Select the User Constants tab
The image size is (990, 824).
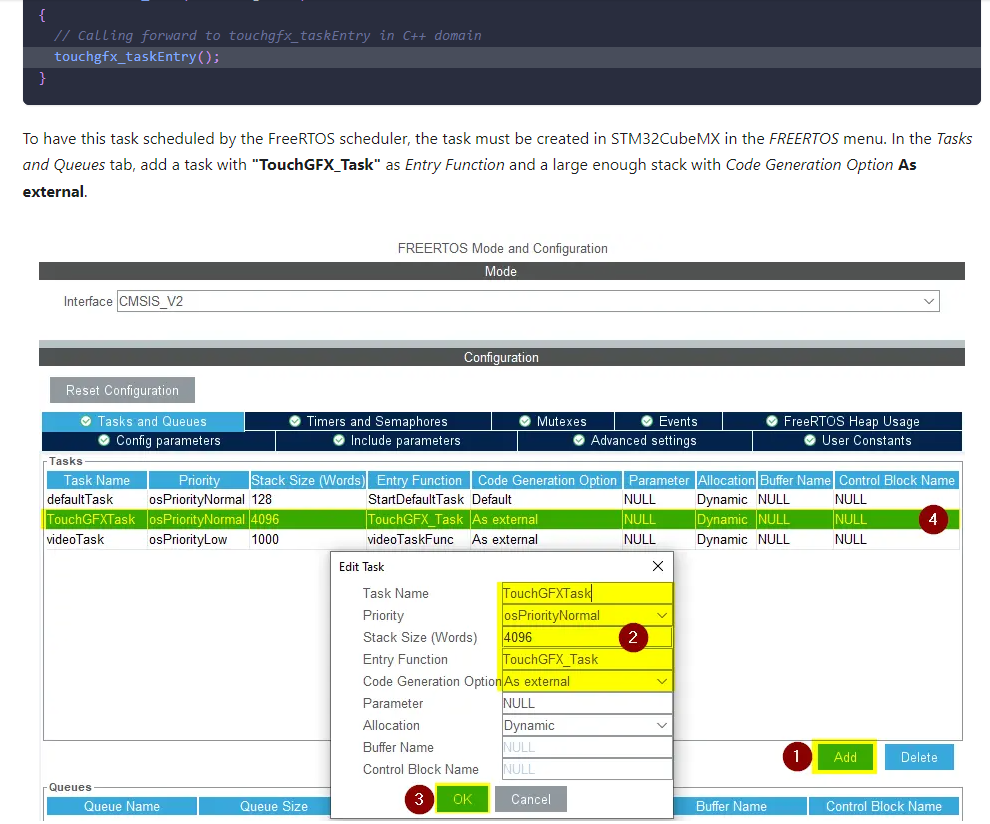click(857, 441)
